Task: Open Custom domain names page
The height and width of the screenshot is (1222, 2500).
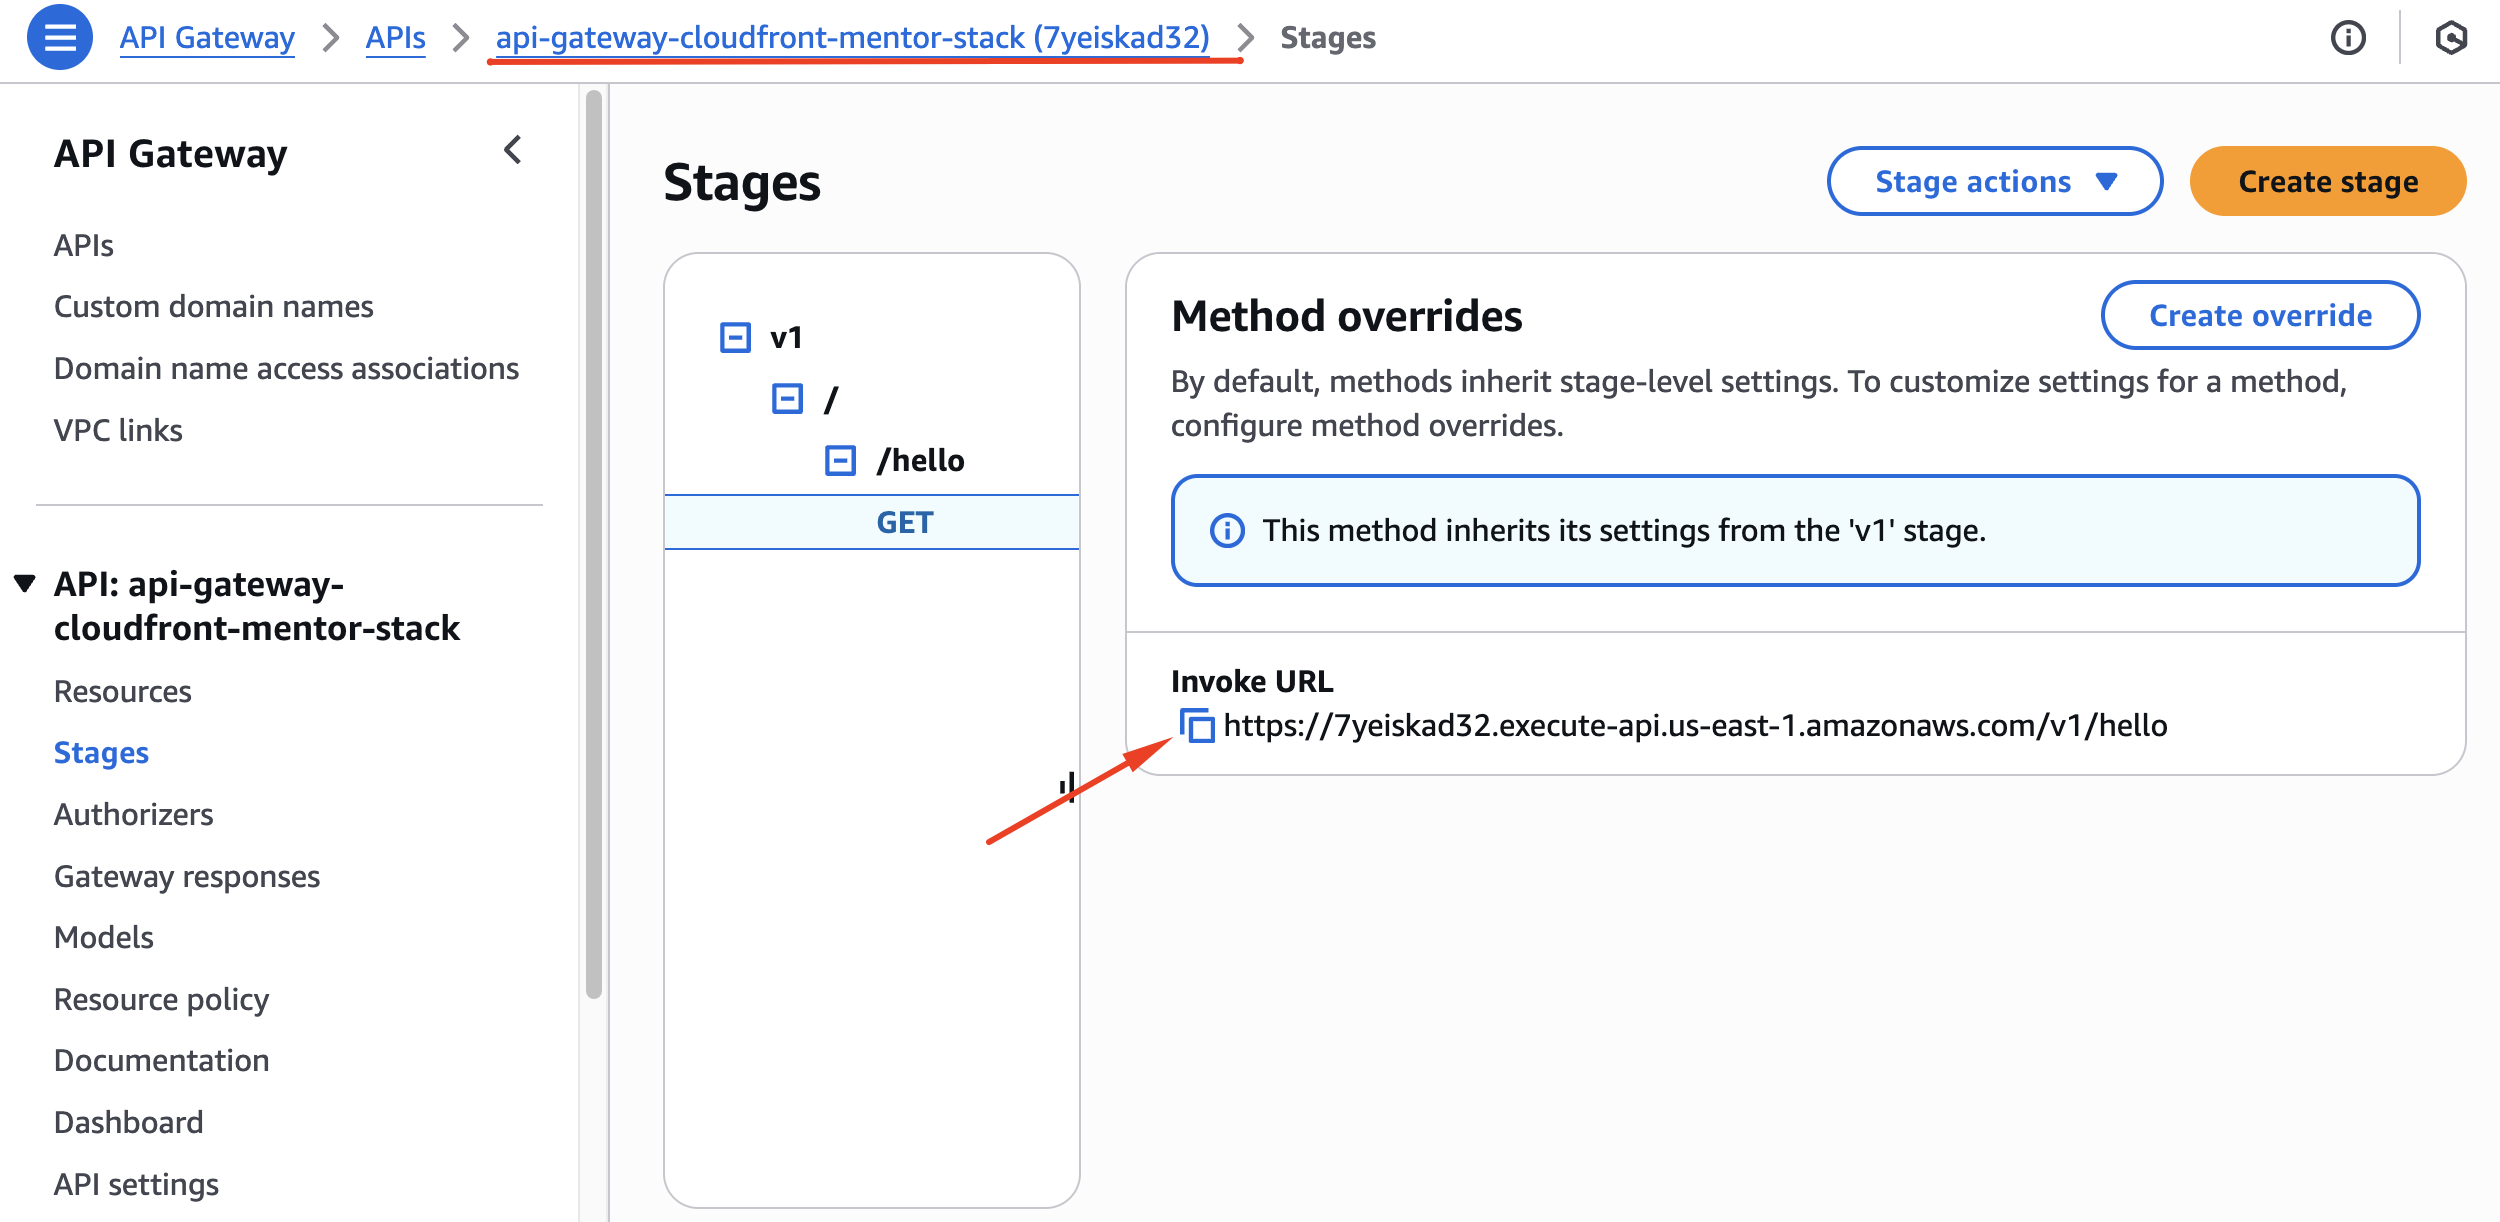Action: [x=214, y=306]
